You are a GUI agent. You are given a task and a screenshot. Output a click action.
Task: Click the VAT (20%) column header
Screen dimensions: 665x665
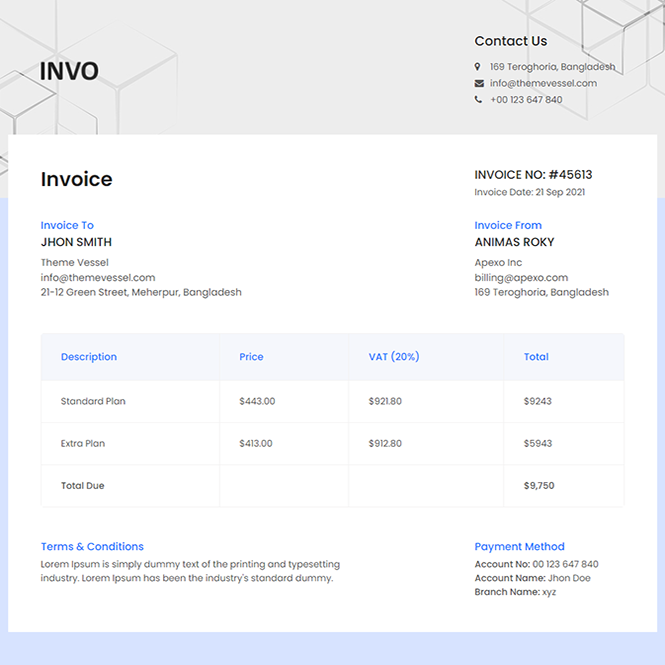tap(394, 357)
